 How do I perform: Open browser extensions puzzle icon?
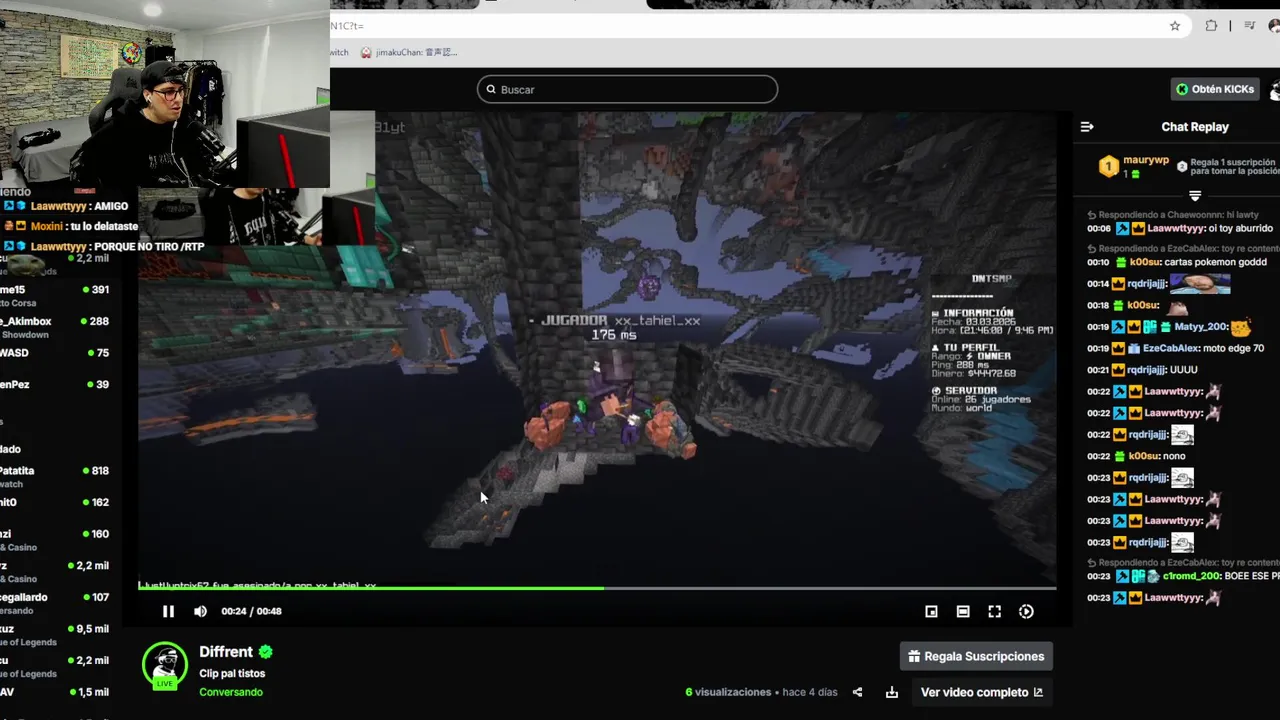(1211, 26)
